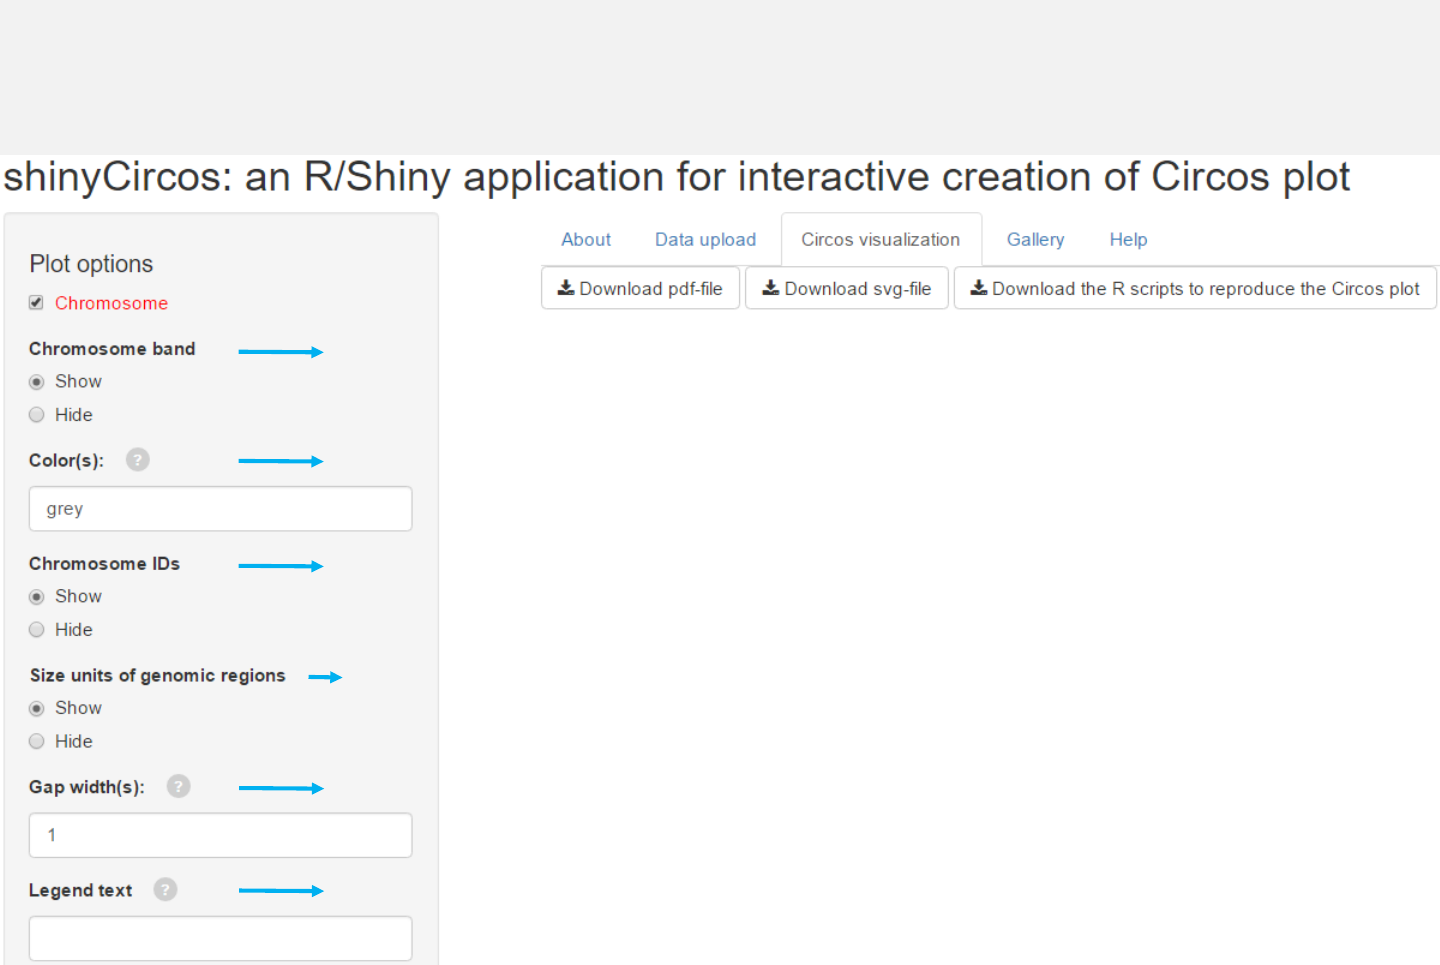The height and width of the screenshot is (965, 1440).
Task: Select Hide under Chromosome IDs
Action: coord(37,630)
